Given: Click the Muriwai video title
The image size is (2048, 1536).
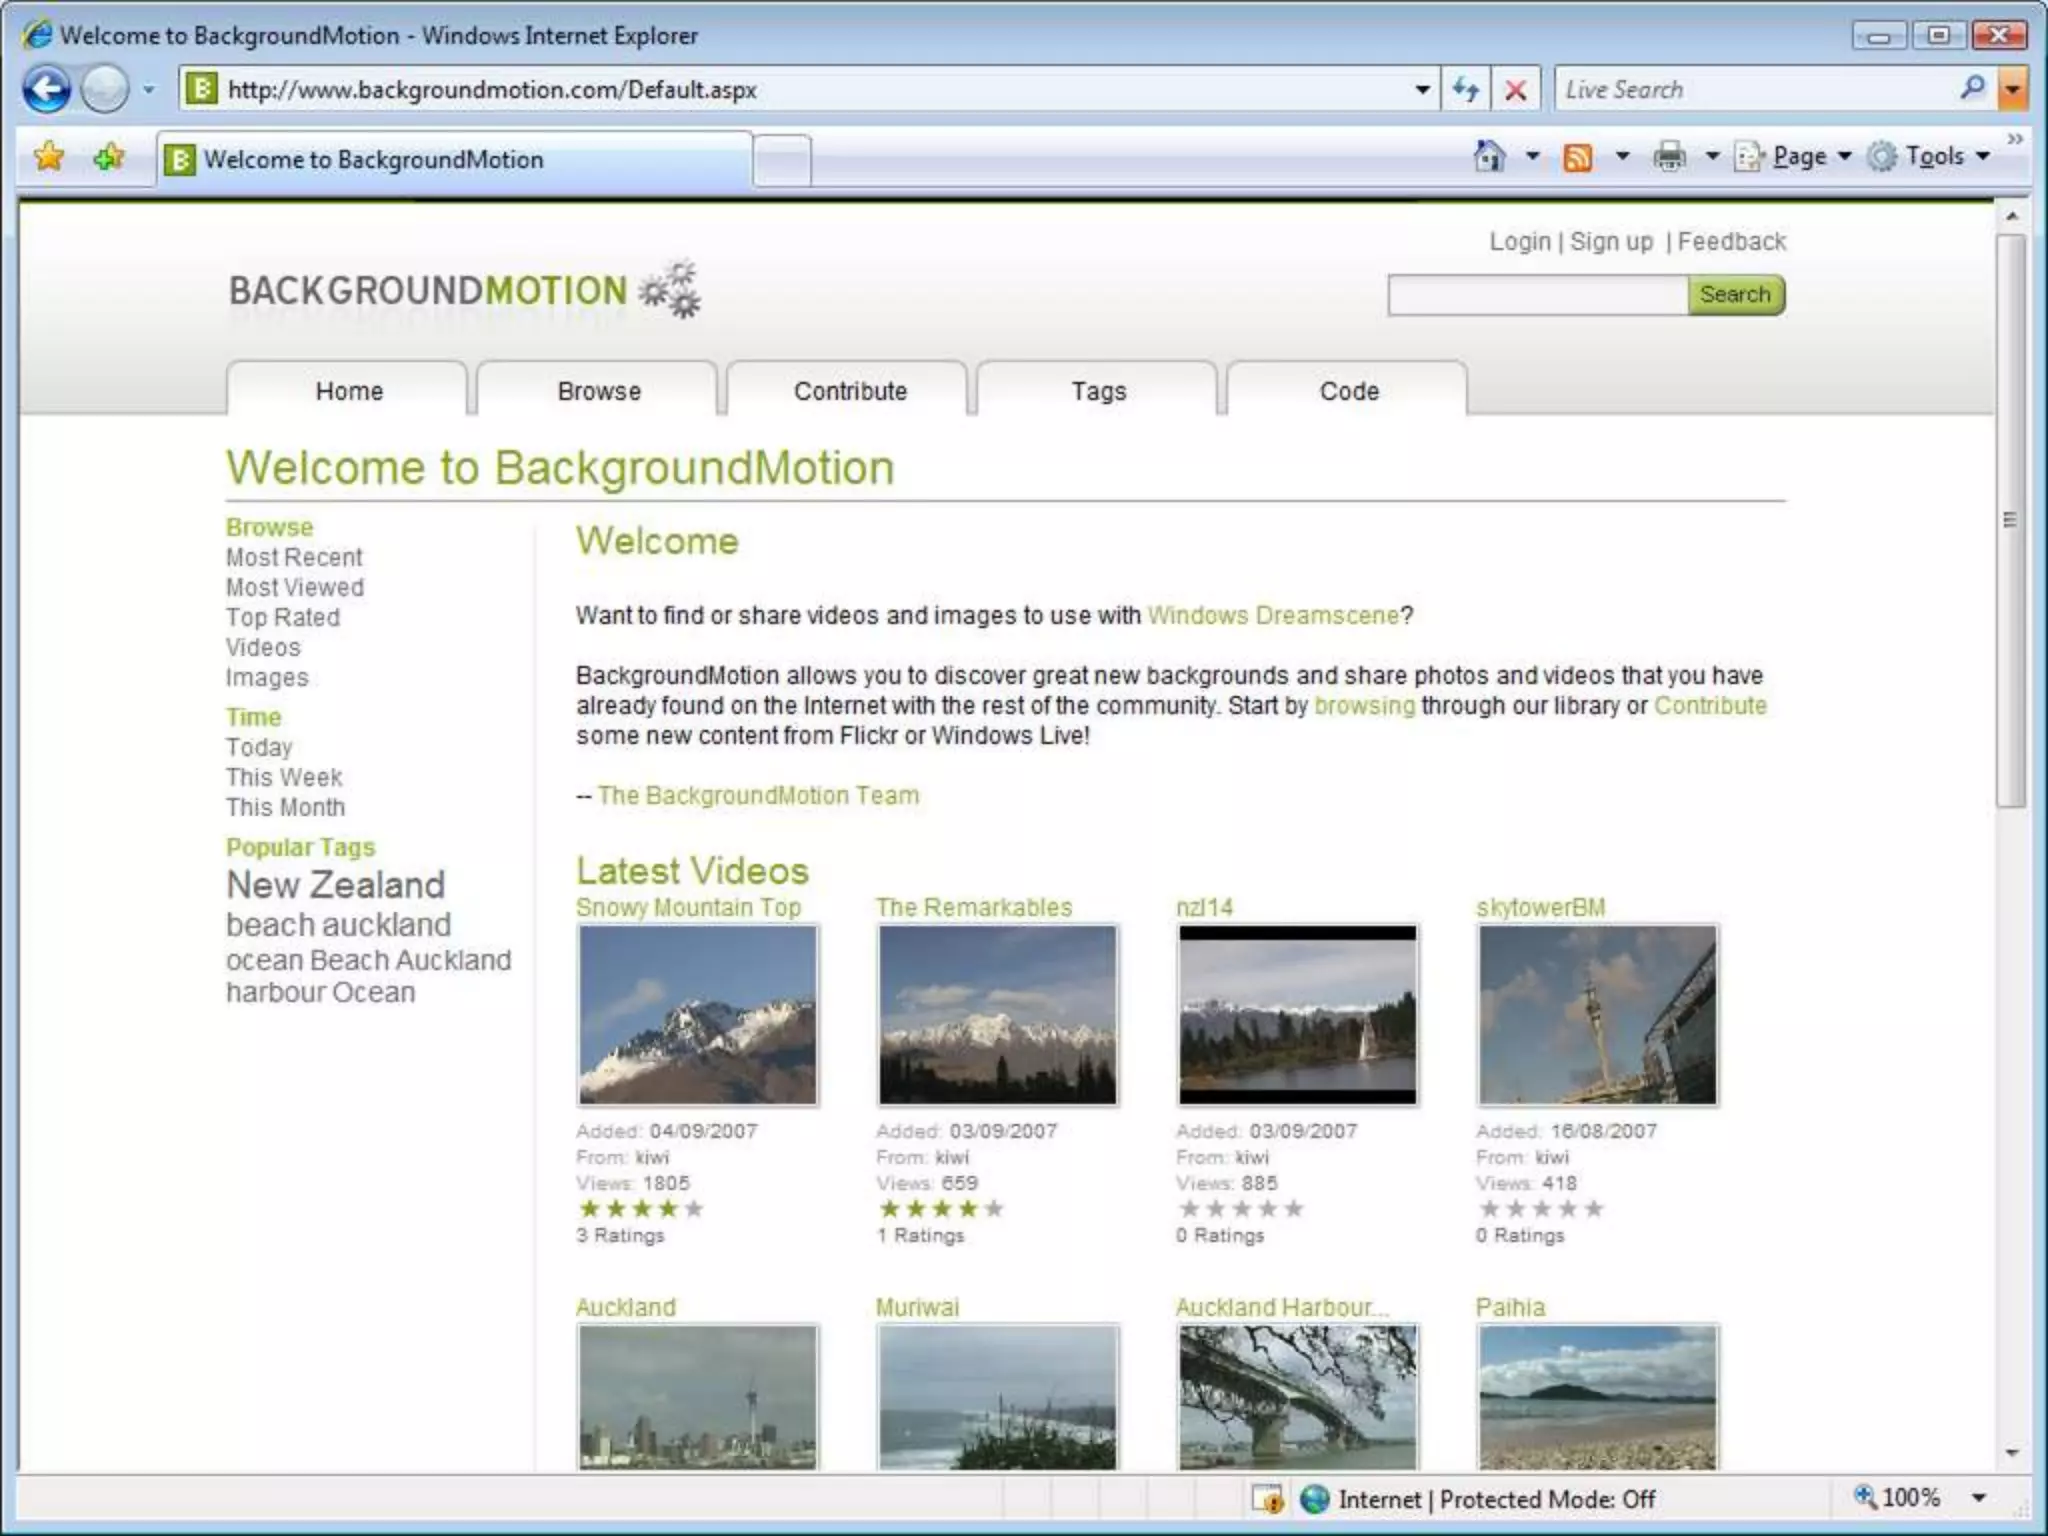Looking at the screenshot, I should [x=917, y=1307].
